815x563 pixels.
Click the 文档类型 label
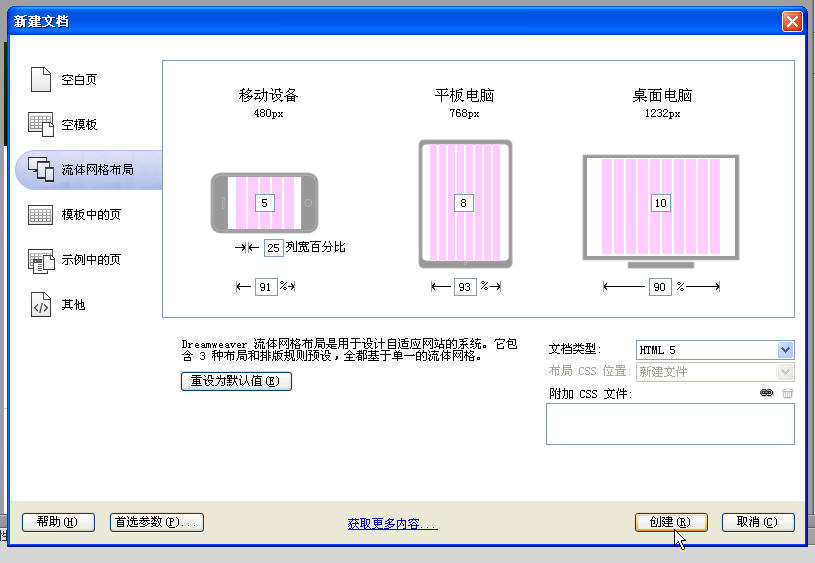575,349
